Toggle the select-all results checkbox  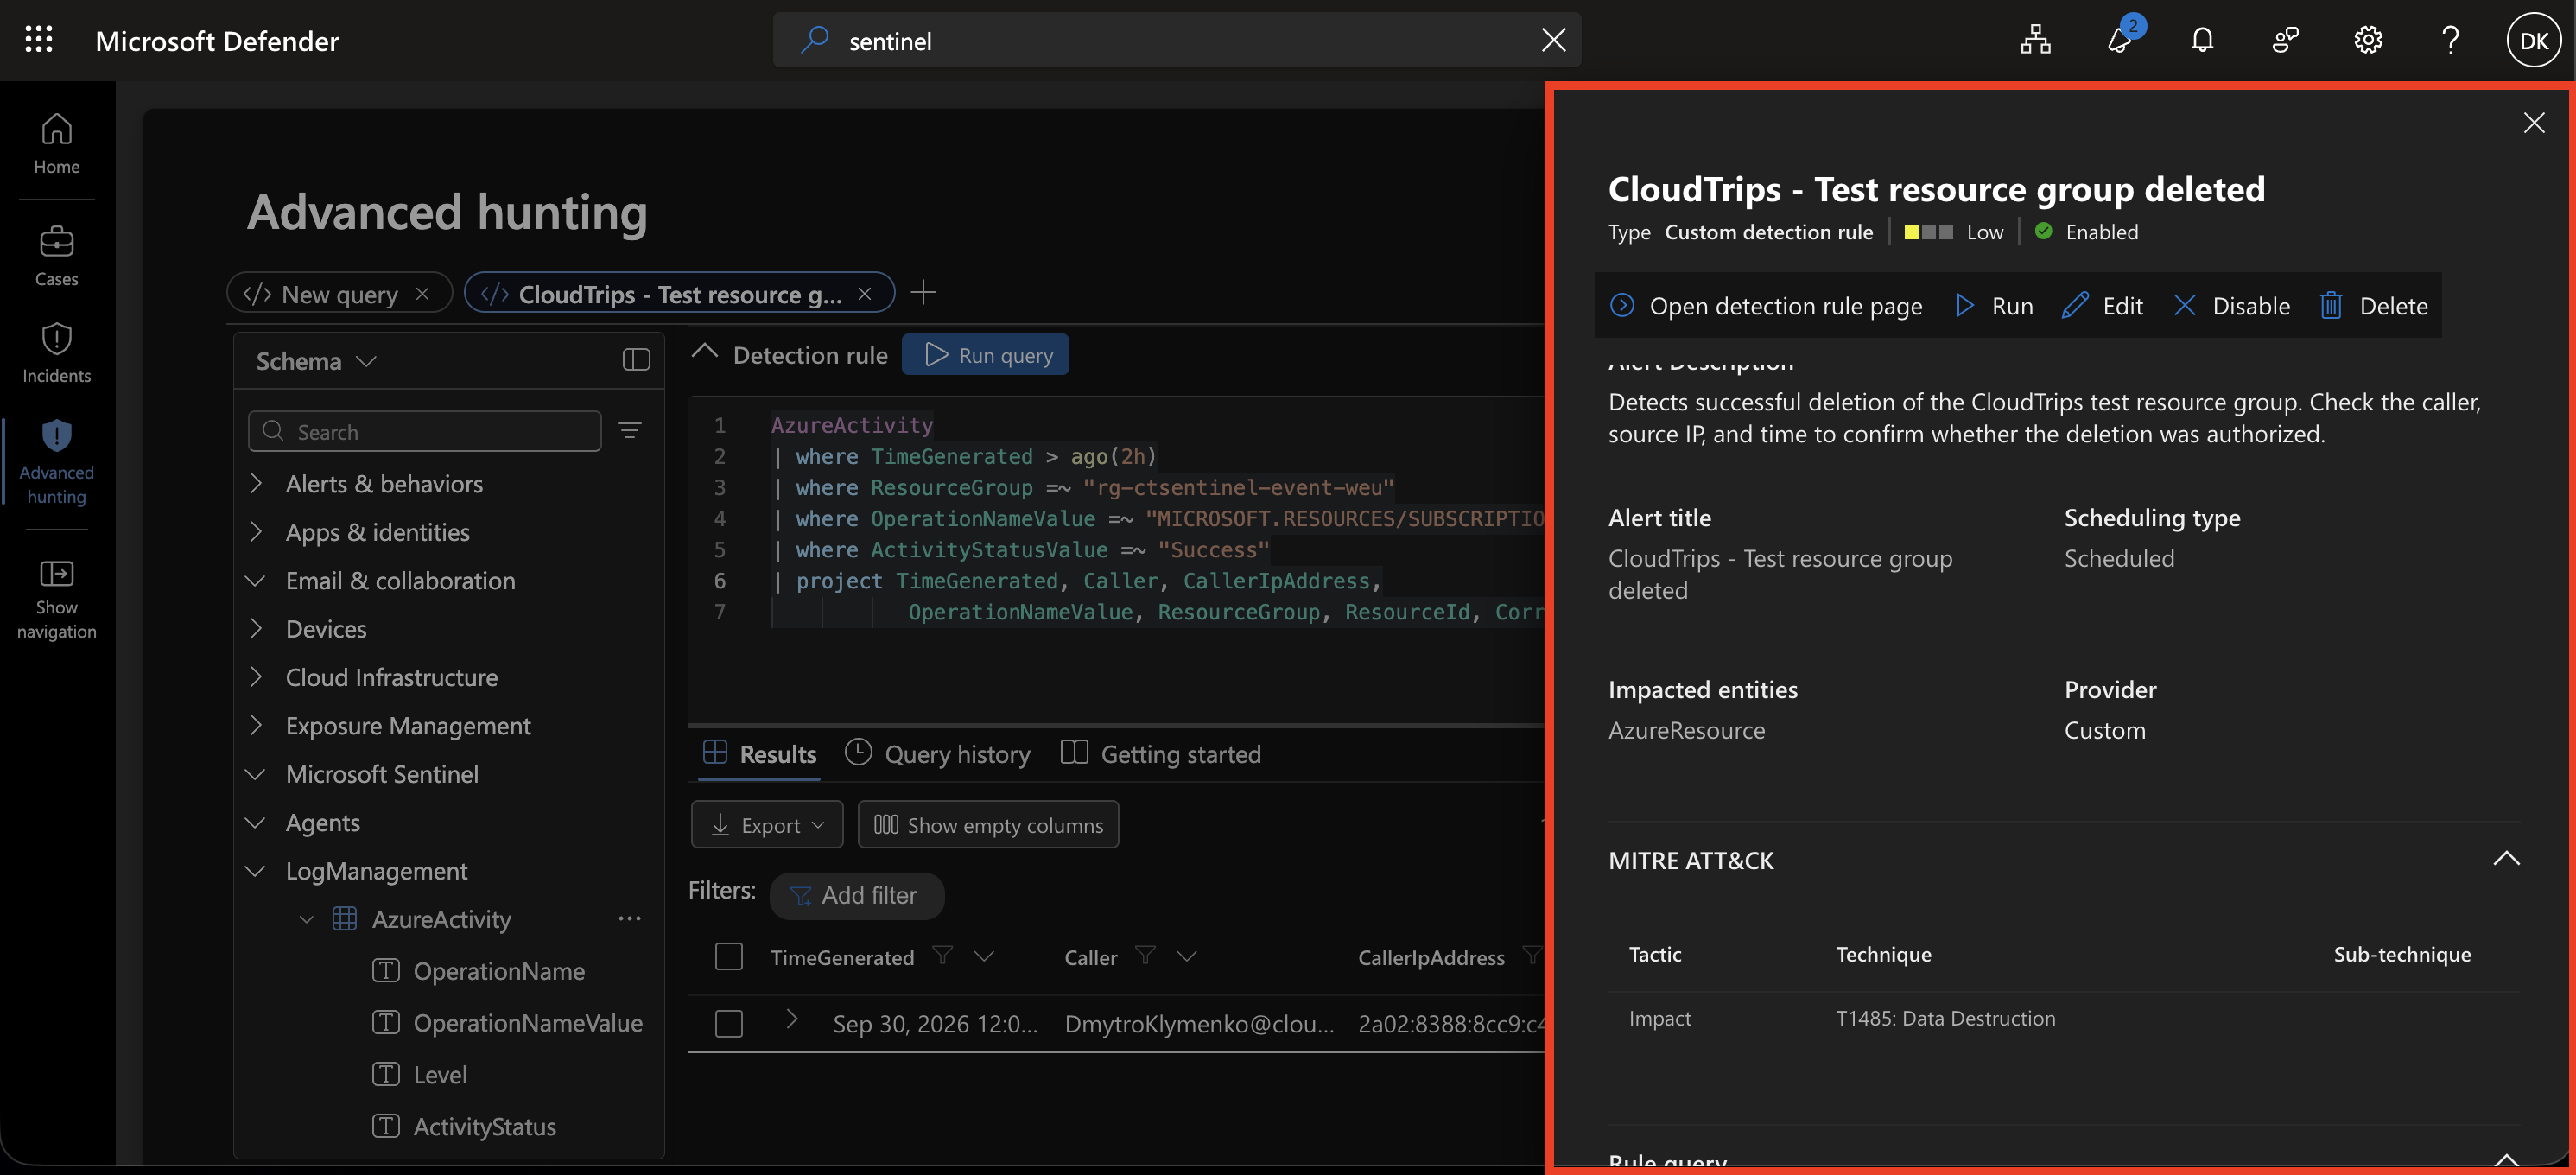pyautogui.click(x=729, y=957)
